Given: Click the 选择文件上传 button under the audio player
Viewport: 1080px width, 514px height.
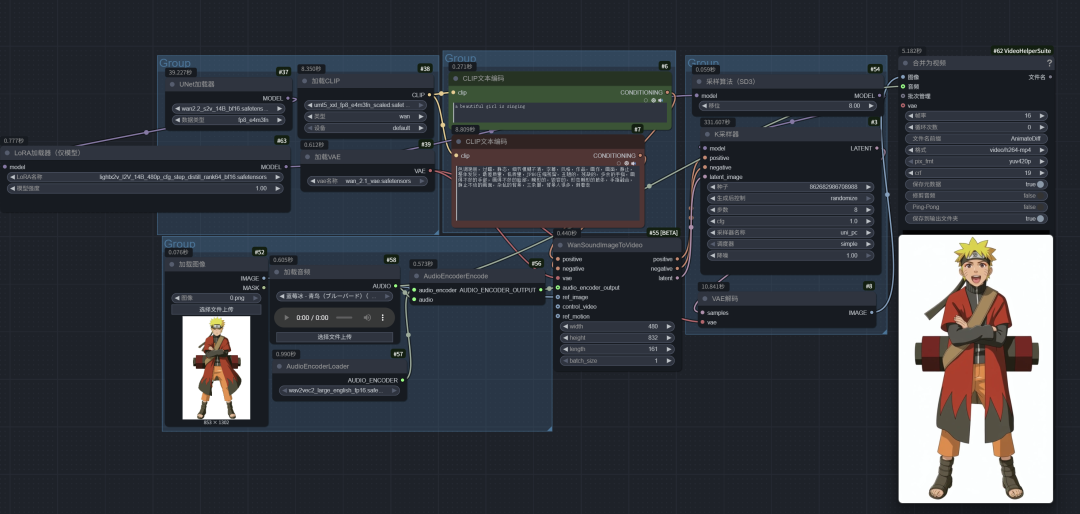Looking at the screenshot, I should tap(335, 337).
